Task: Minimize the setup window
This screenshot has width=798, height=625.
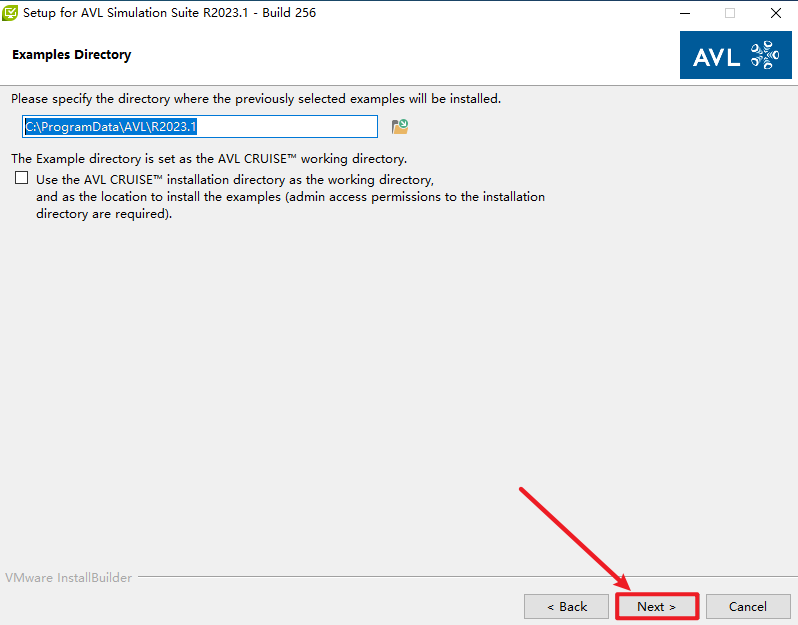Action: coord(684,13)
